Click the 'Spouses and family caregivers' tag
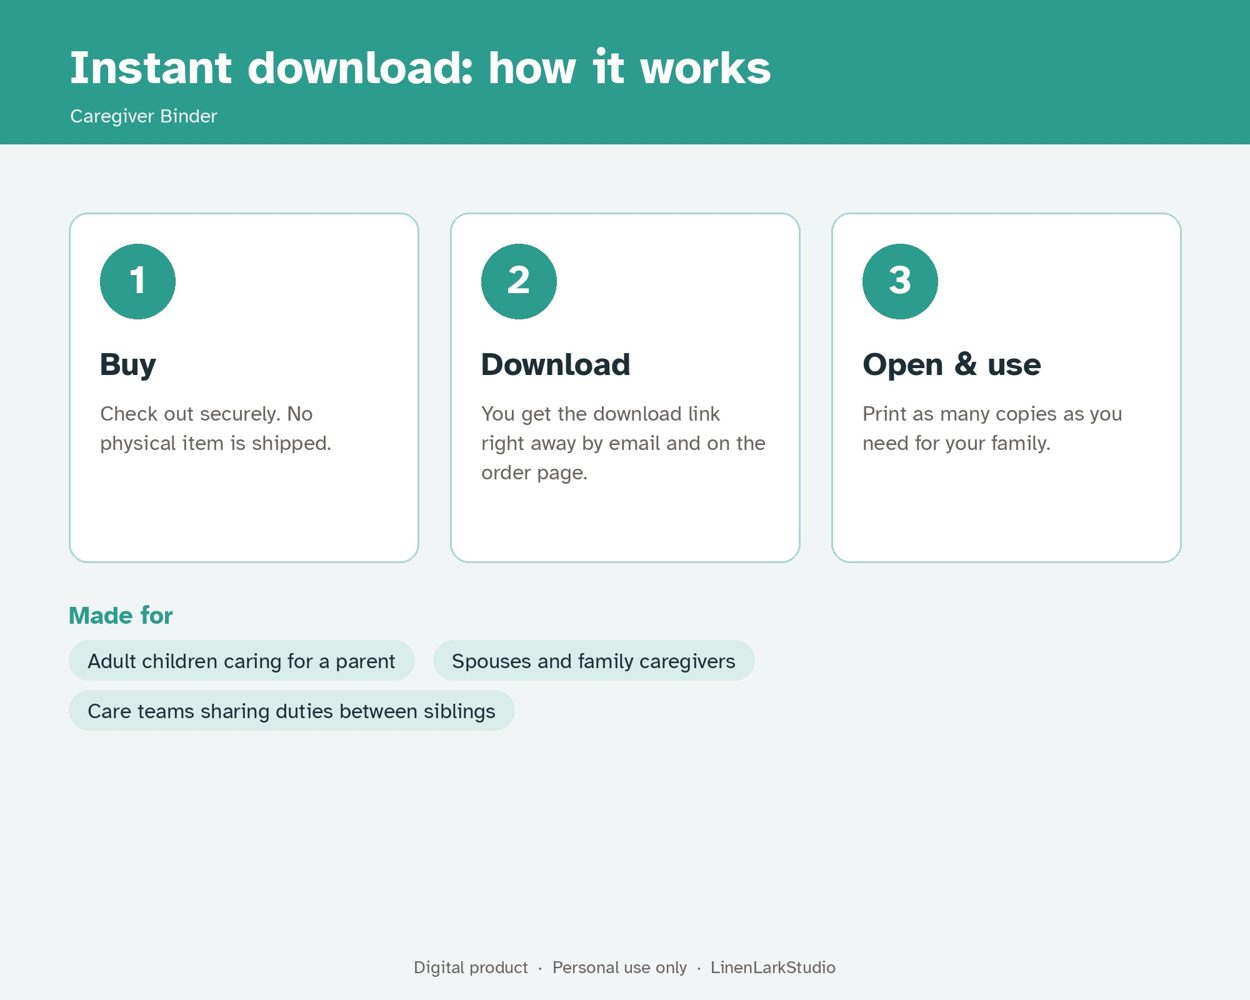1250x1000 pixels. 594,661
